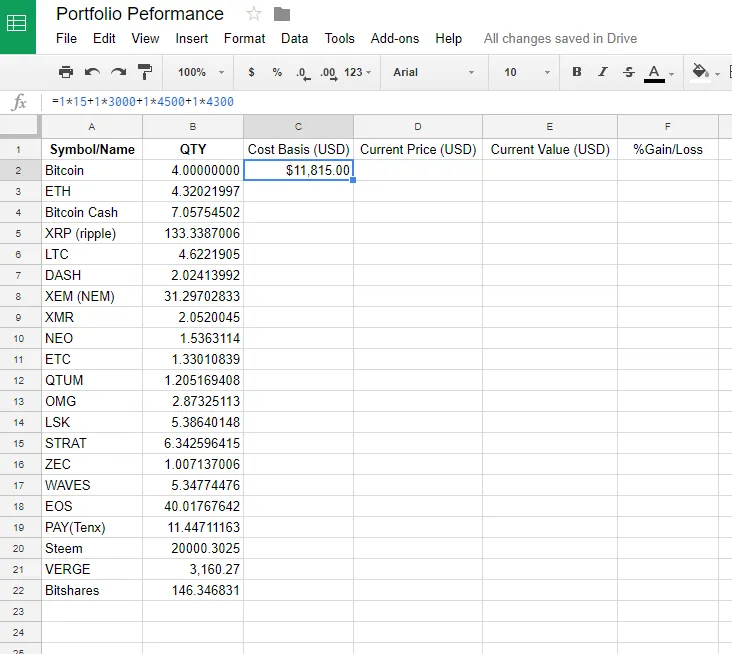Screen dimensions: 732x654
Task: Toggle Italic formatting
Action: coord(603,72)
